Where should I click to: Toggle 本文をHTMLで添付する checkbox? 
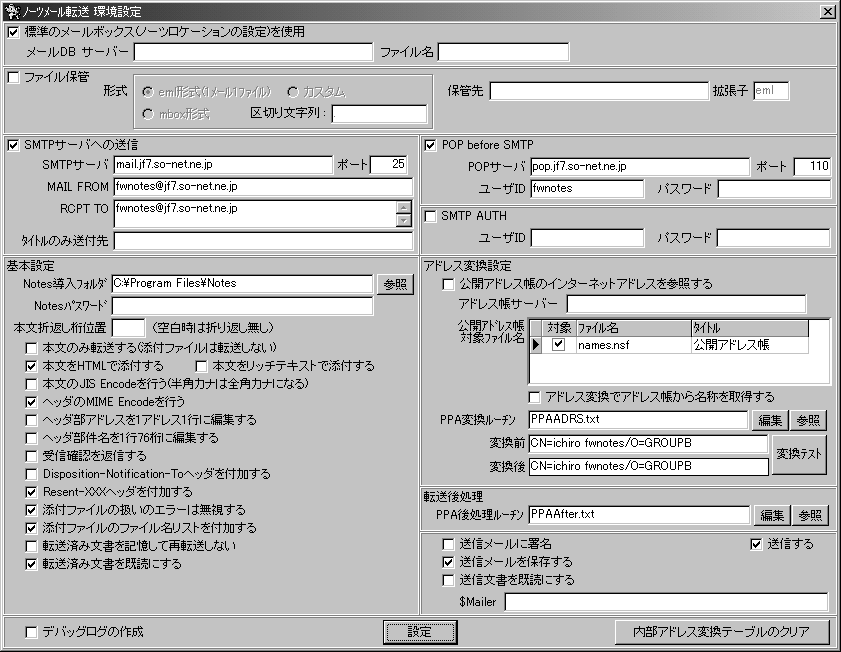(x=32, y=366)
